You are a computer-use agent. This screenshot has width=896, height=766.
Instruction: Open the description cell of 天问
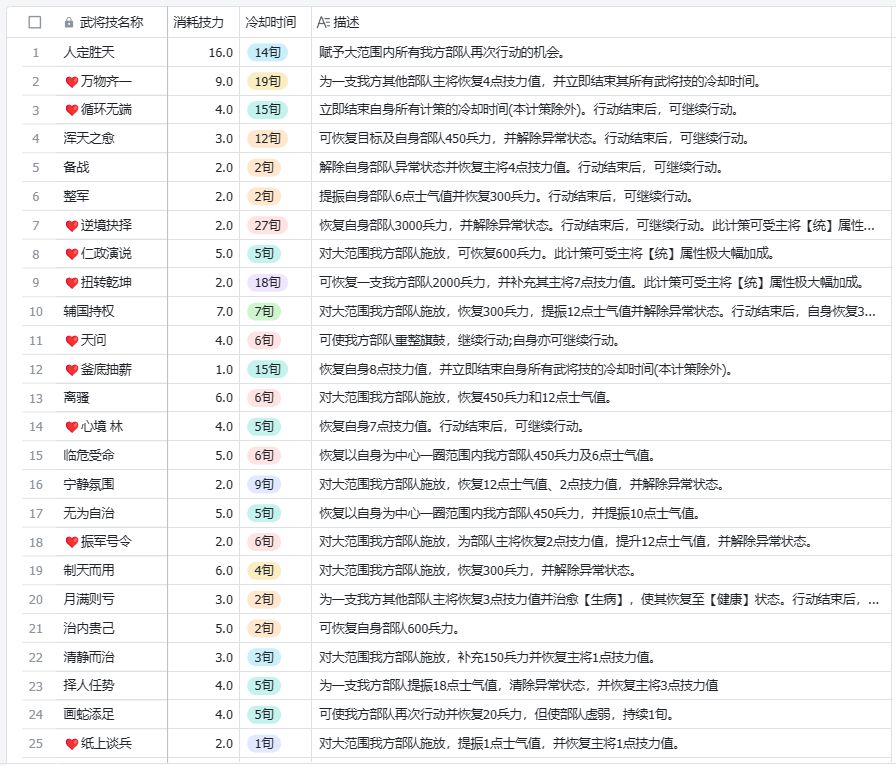[601, 341]
